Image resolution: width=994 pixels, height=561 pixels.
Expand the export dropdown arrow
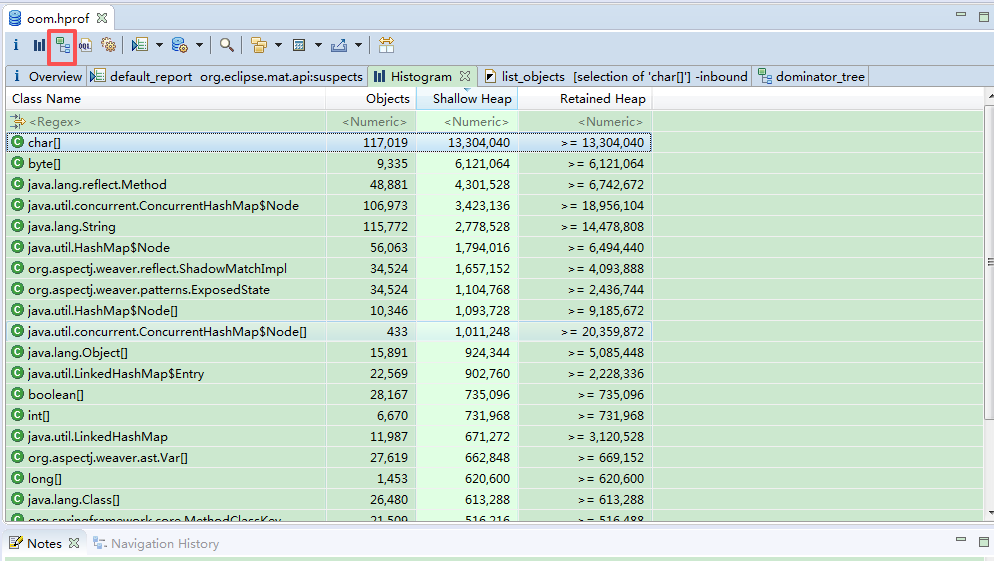coord(358,45)
